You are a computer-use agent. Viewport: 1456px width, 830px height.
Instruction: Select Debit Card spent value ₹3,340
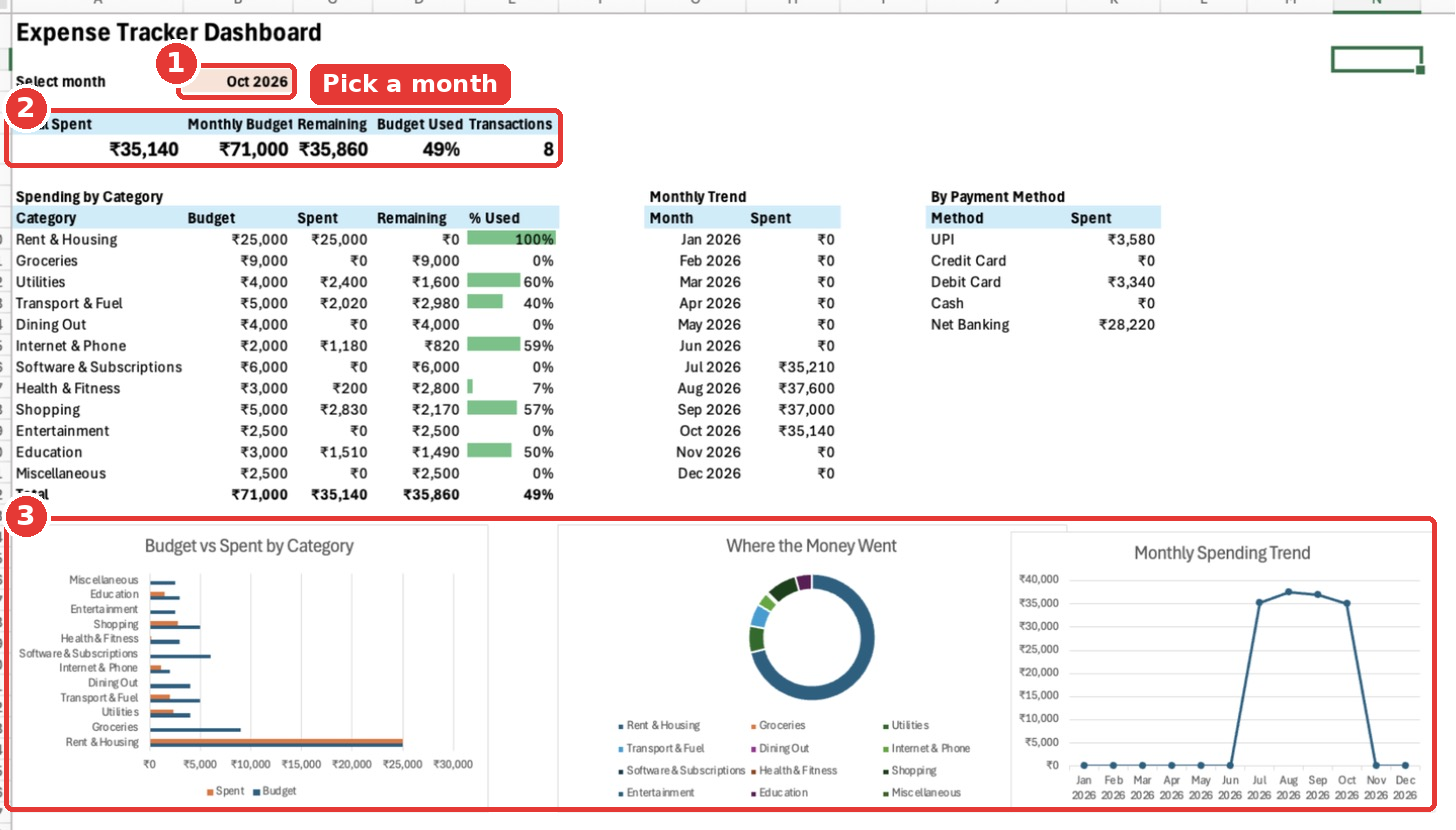coord(1131,282)
